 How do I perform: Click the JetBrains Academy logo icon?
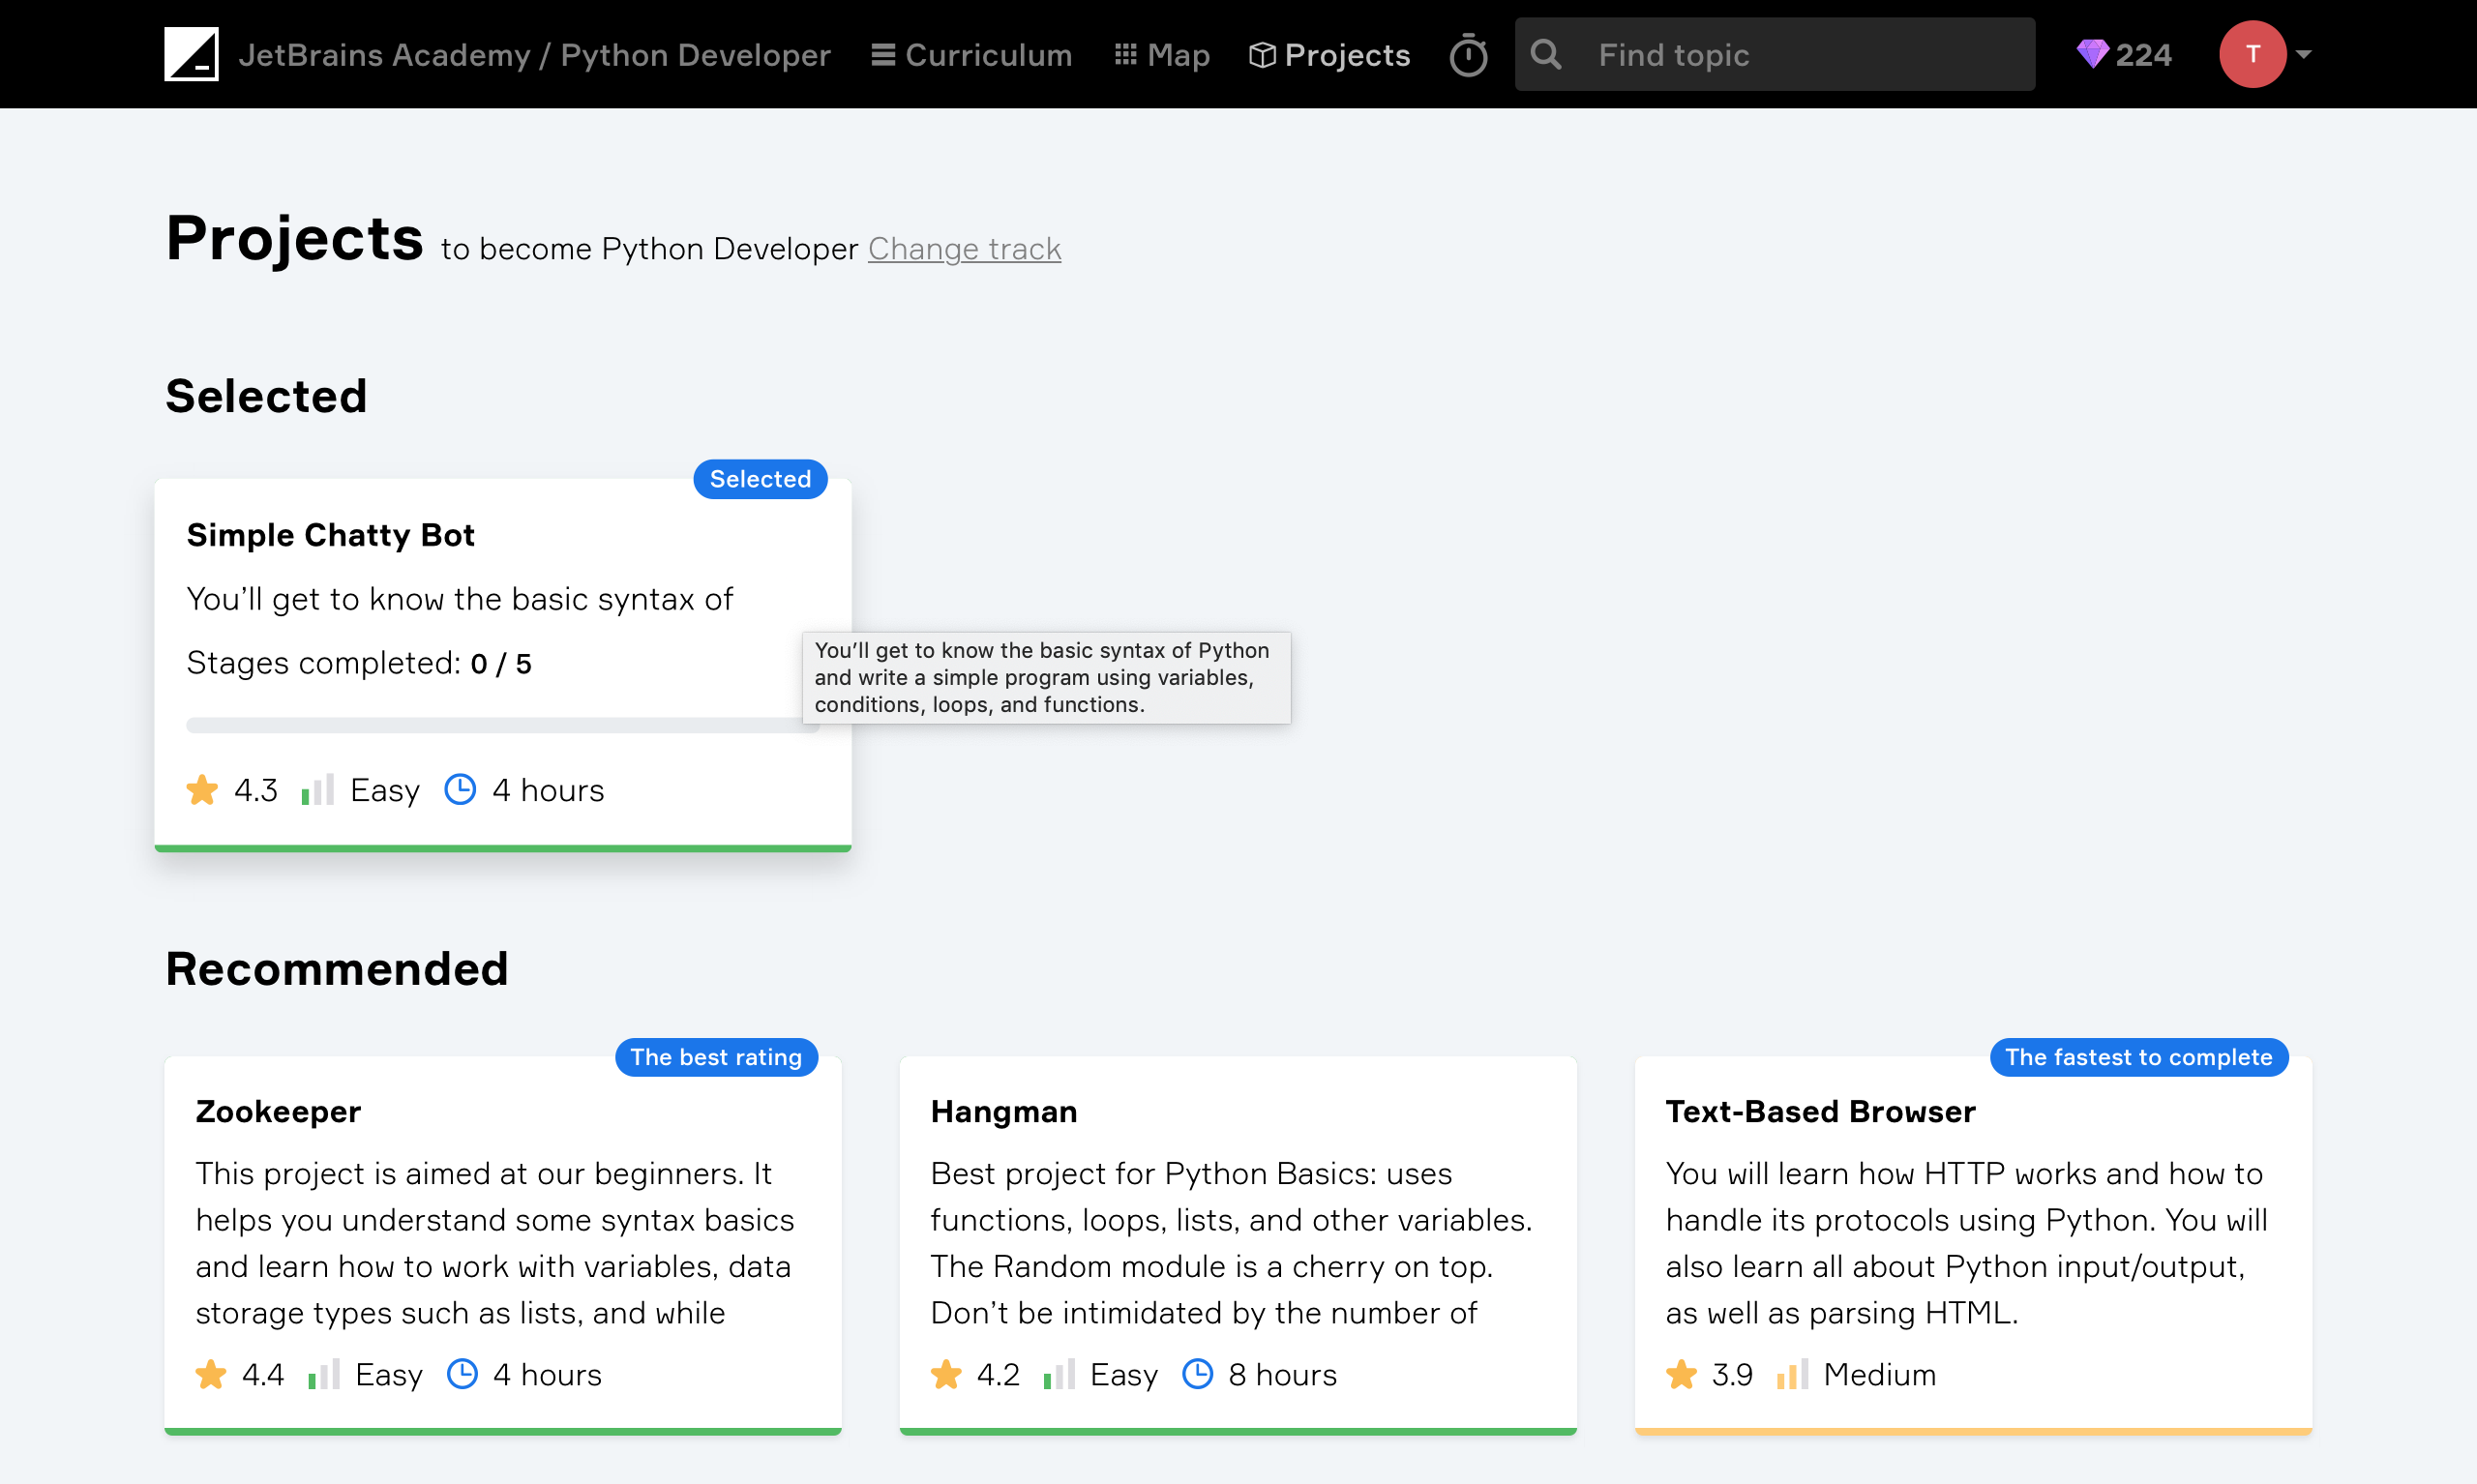(193, 53)
